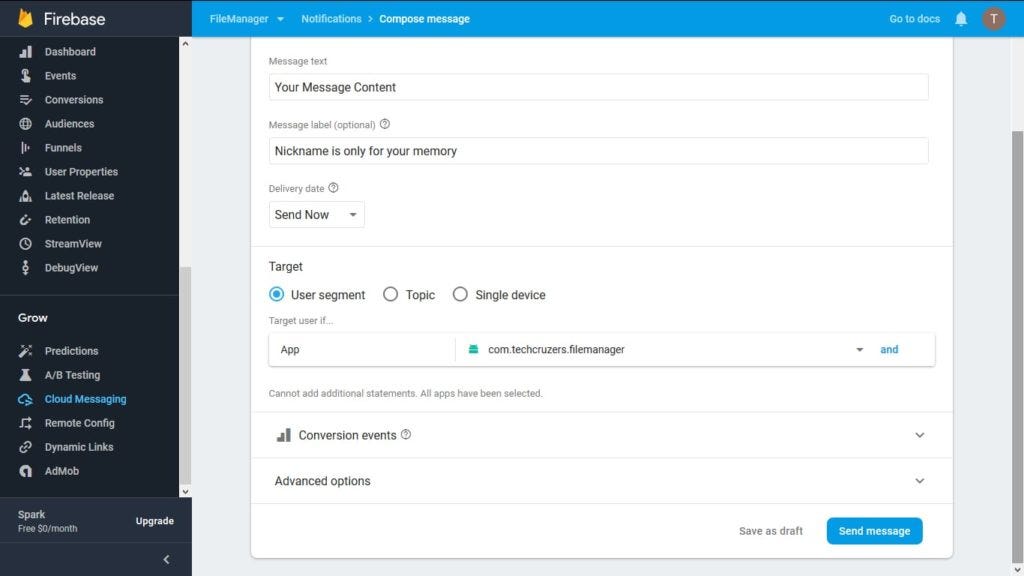Click the help icon beside Message label
This screenshot has height=576, width=1024.
(385, 124)
